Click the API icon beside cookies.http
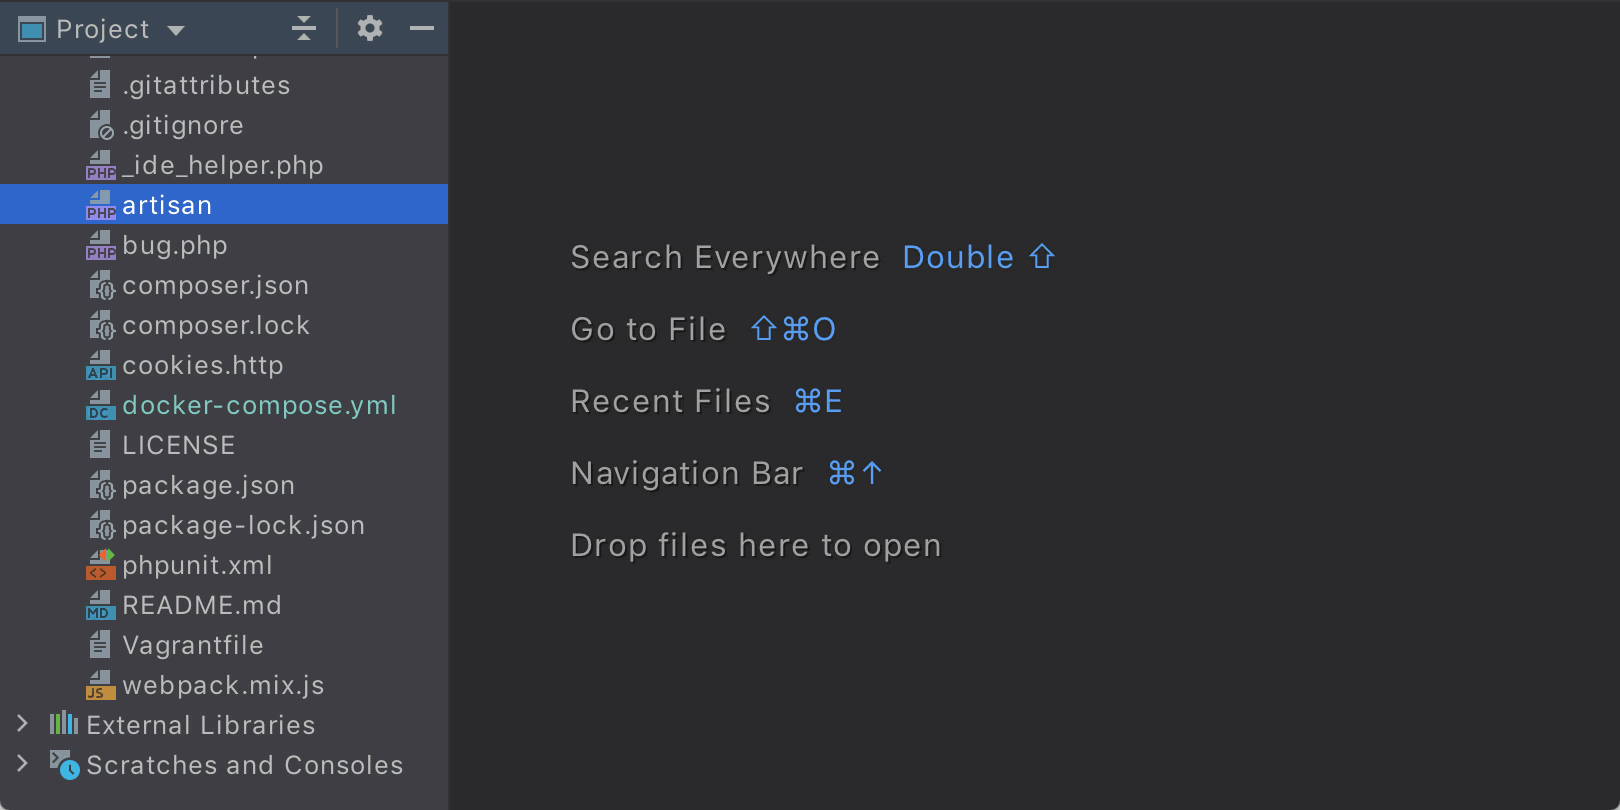The height and width of the screenshot is (810, 1620). 101,366
